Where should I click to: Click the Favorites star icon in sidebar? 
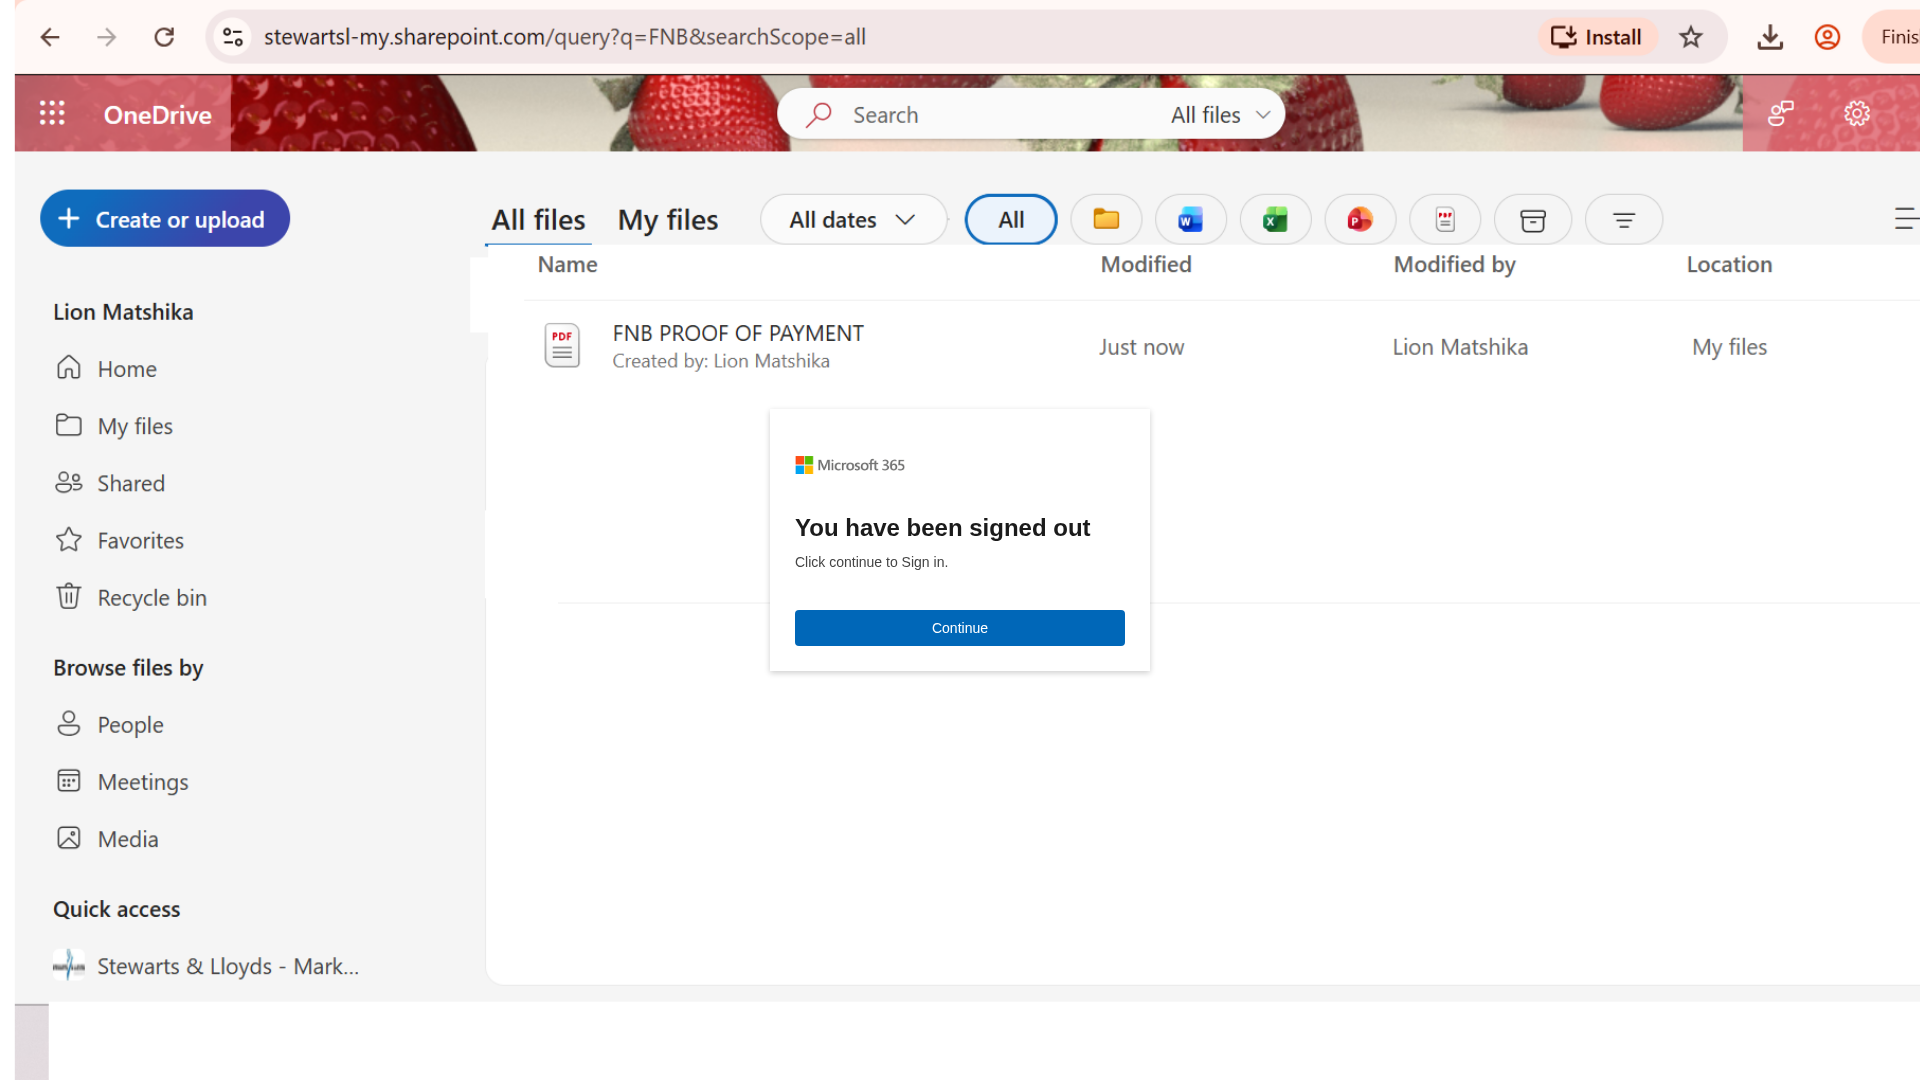point(68,539)
